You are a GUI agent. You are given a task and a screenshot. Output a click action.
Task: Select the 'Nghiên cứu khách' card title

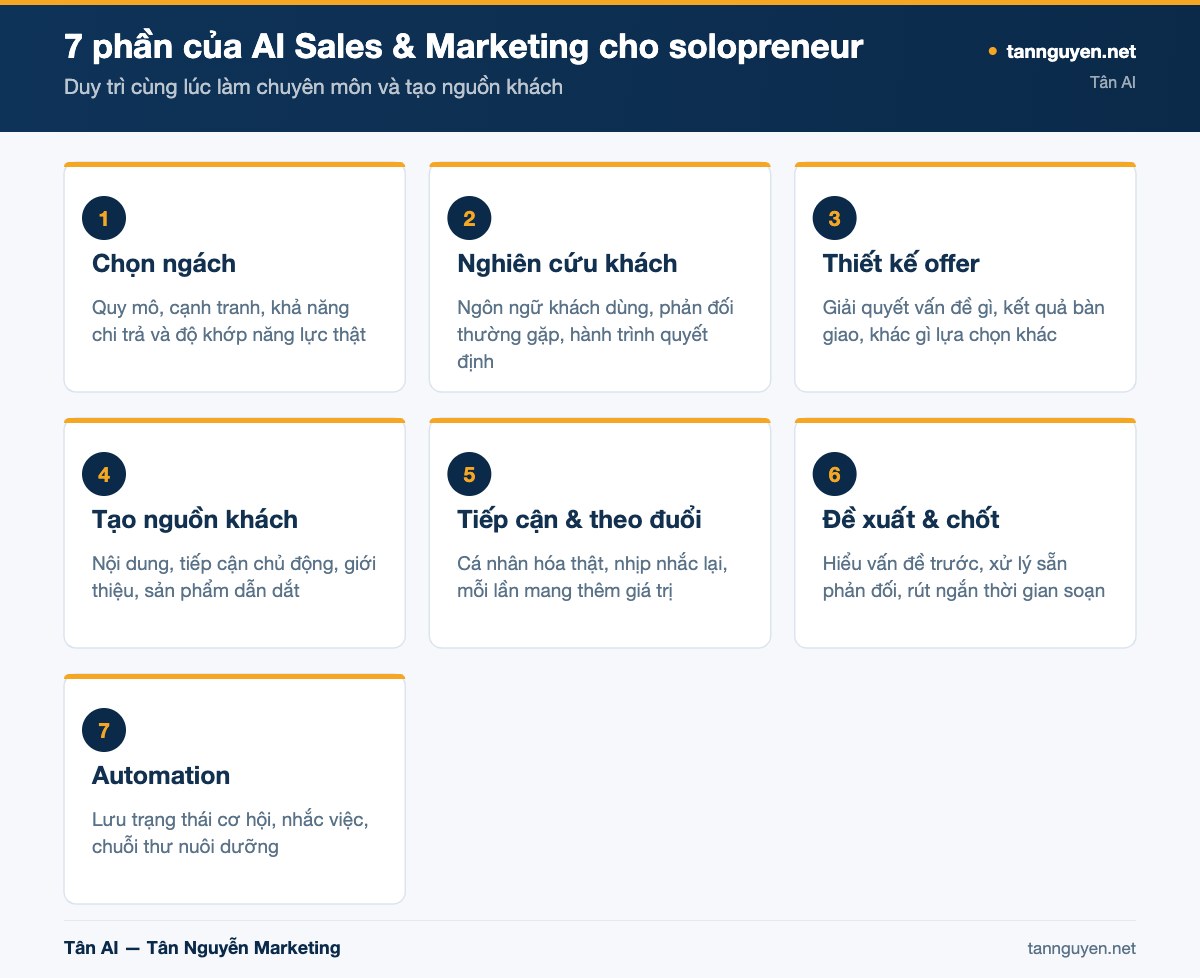point(567,264)
